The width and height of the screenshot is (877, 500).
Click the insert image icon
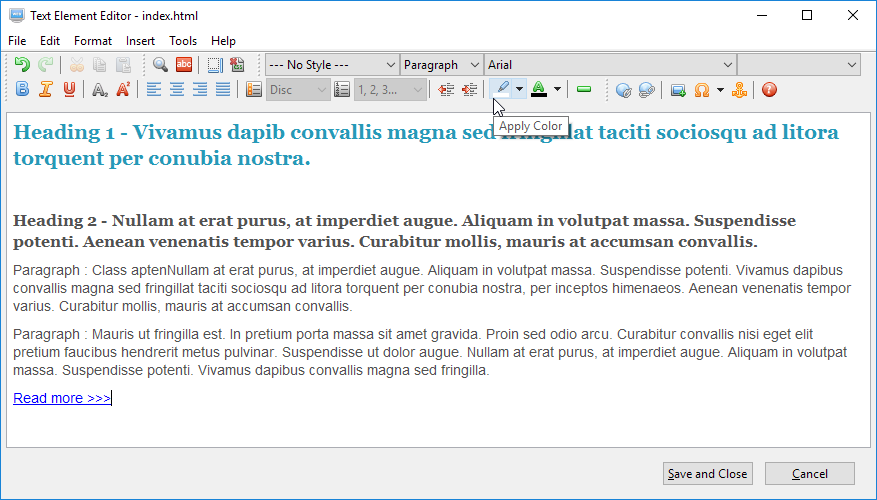pyautogui.click(x=678, y=89)
